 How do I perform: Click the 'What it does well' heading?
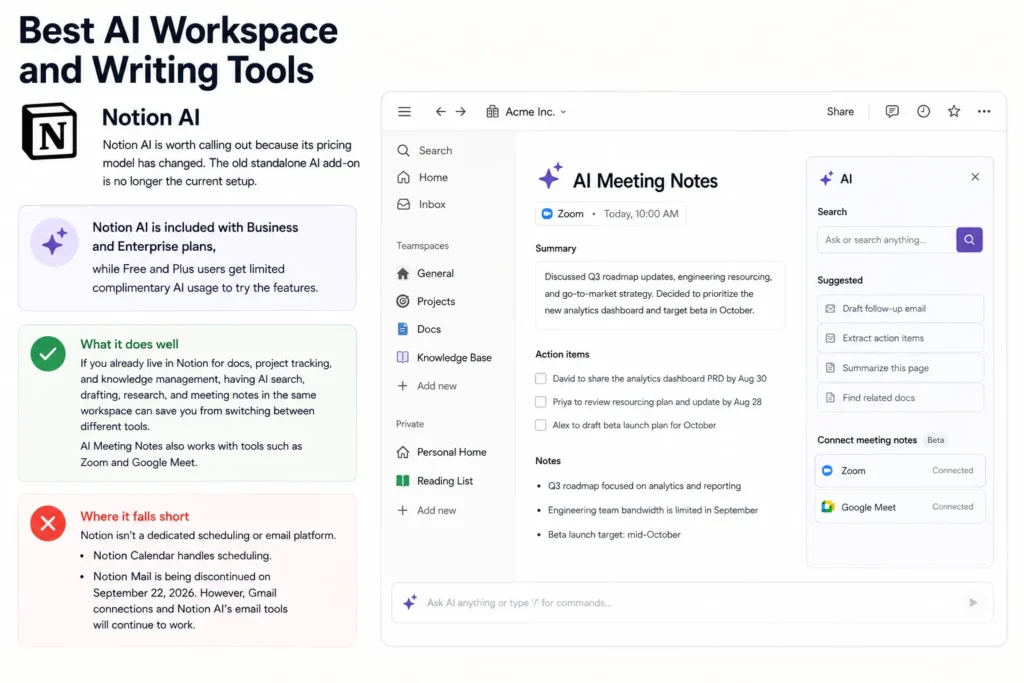coord(129,344)
